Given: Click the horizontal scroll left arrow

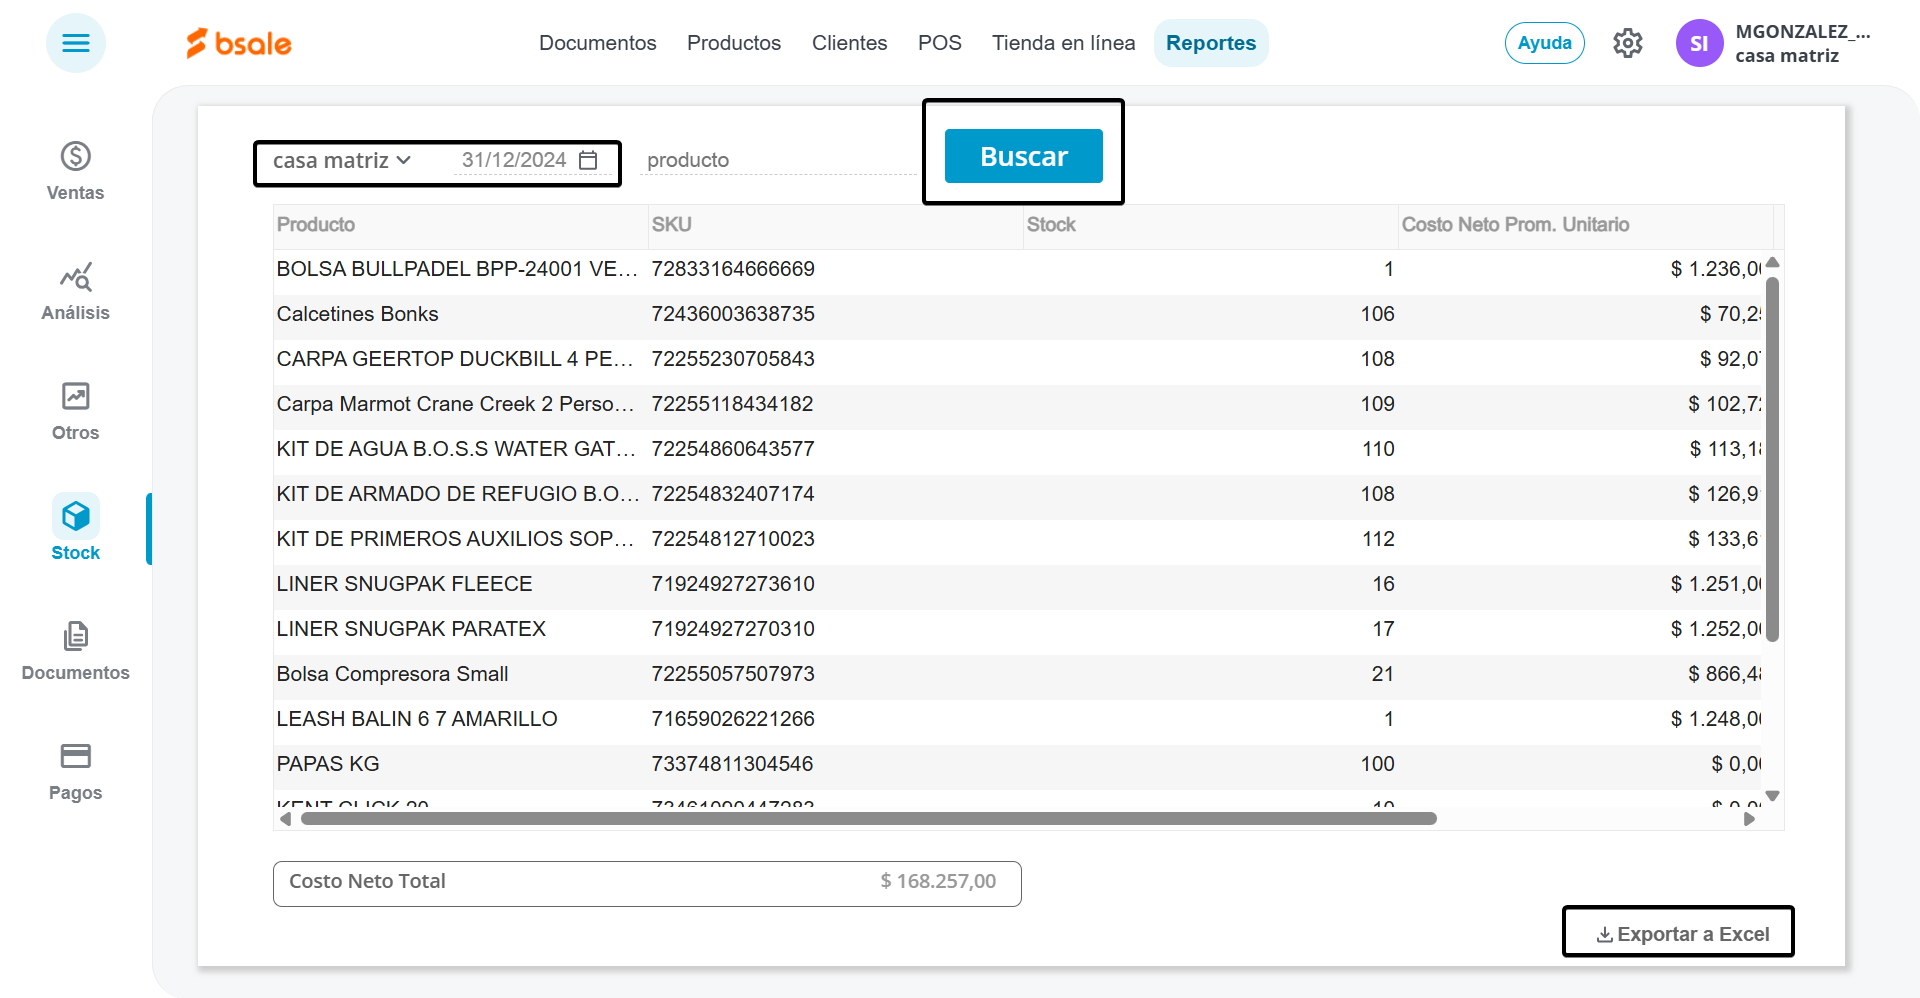Looking at the screenshot, I should point(286,819).
